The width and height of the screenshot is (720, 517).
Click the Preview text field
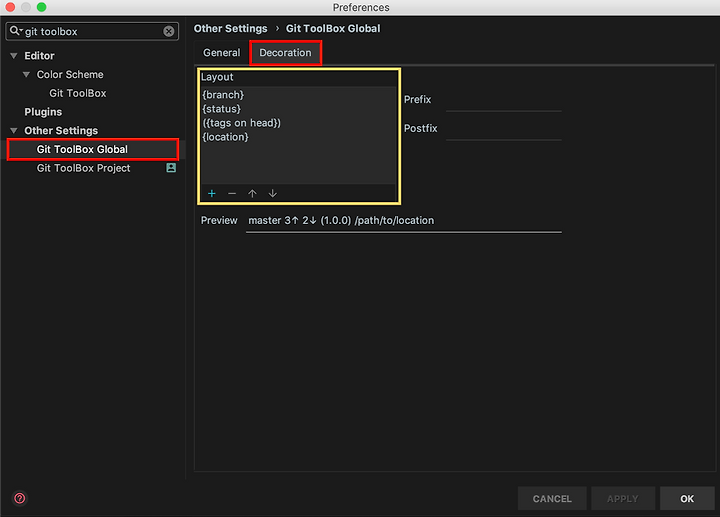(404, 221)
